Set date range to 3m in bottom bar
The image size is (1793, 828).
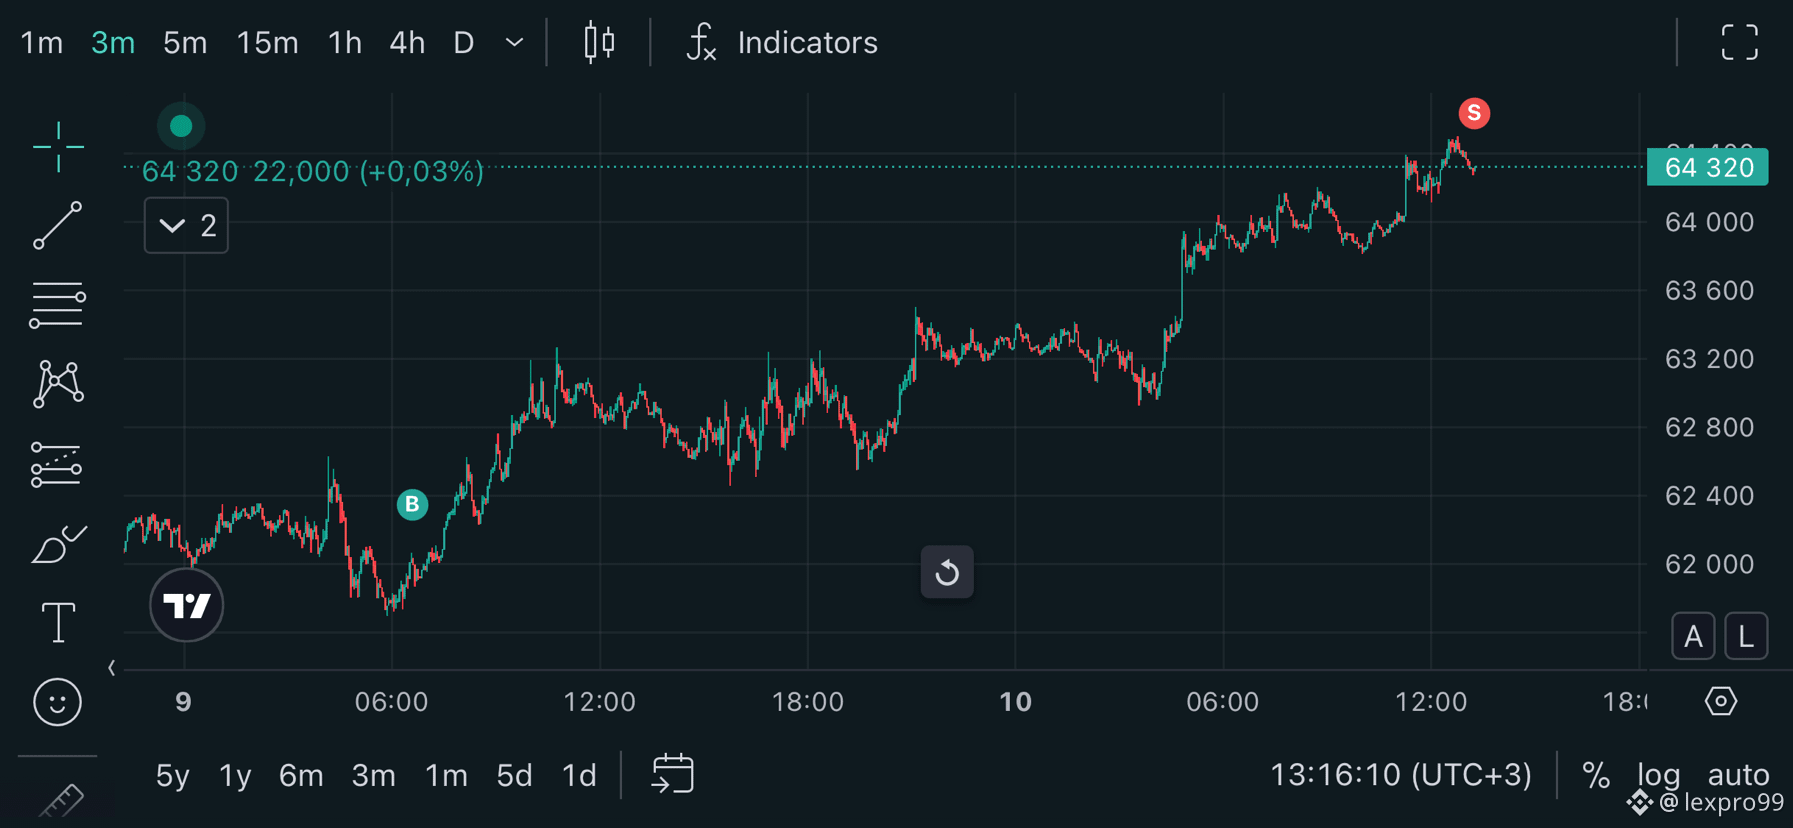coord(374,775)
